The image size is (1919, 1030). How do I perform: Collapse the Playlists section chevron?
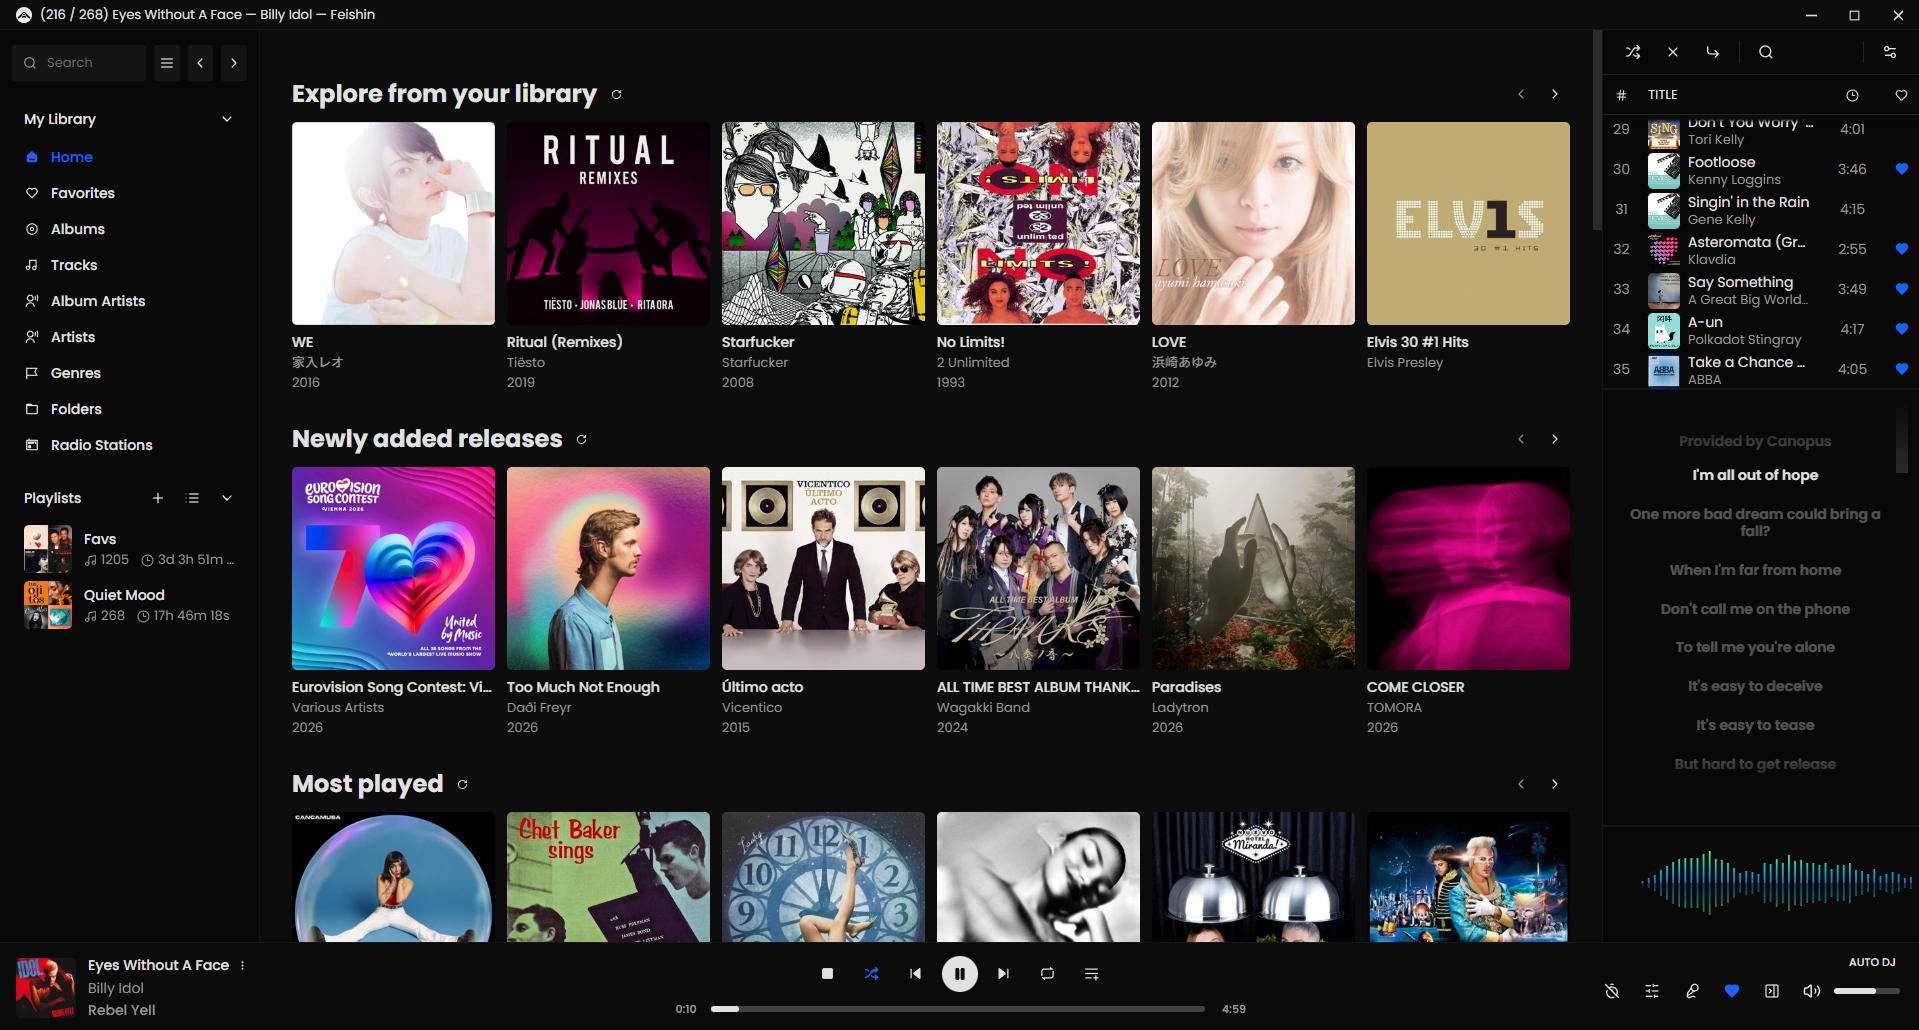227,498
